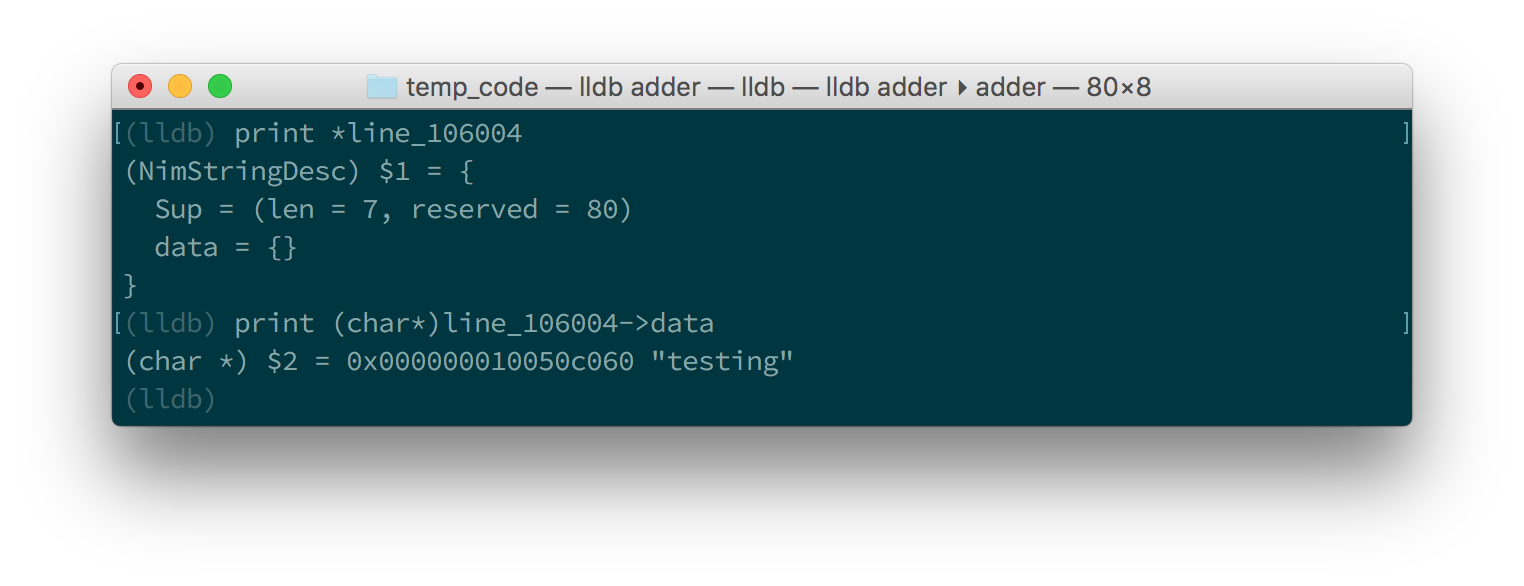Screen dimensions: 1524x586
Task: Click the 'len = 7' value in the Sup line
Action: pyautogui.click(x=330, y=210)
